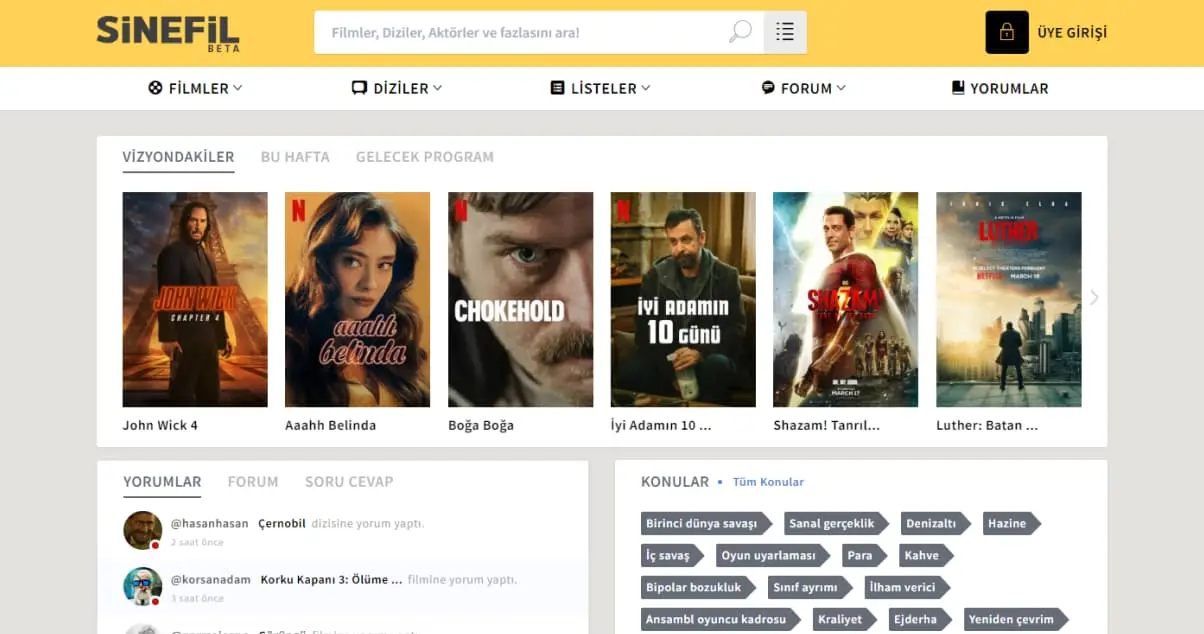Expand the Filmler dropdown menu
The height and width of the screenshot is (634, 1204).
[x=196, y=88]
